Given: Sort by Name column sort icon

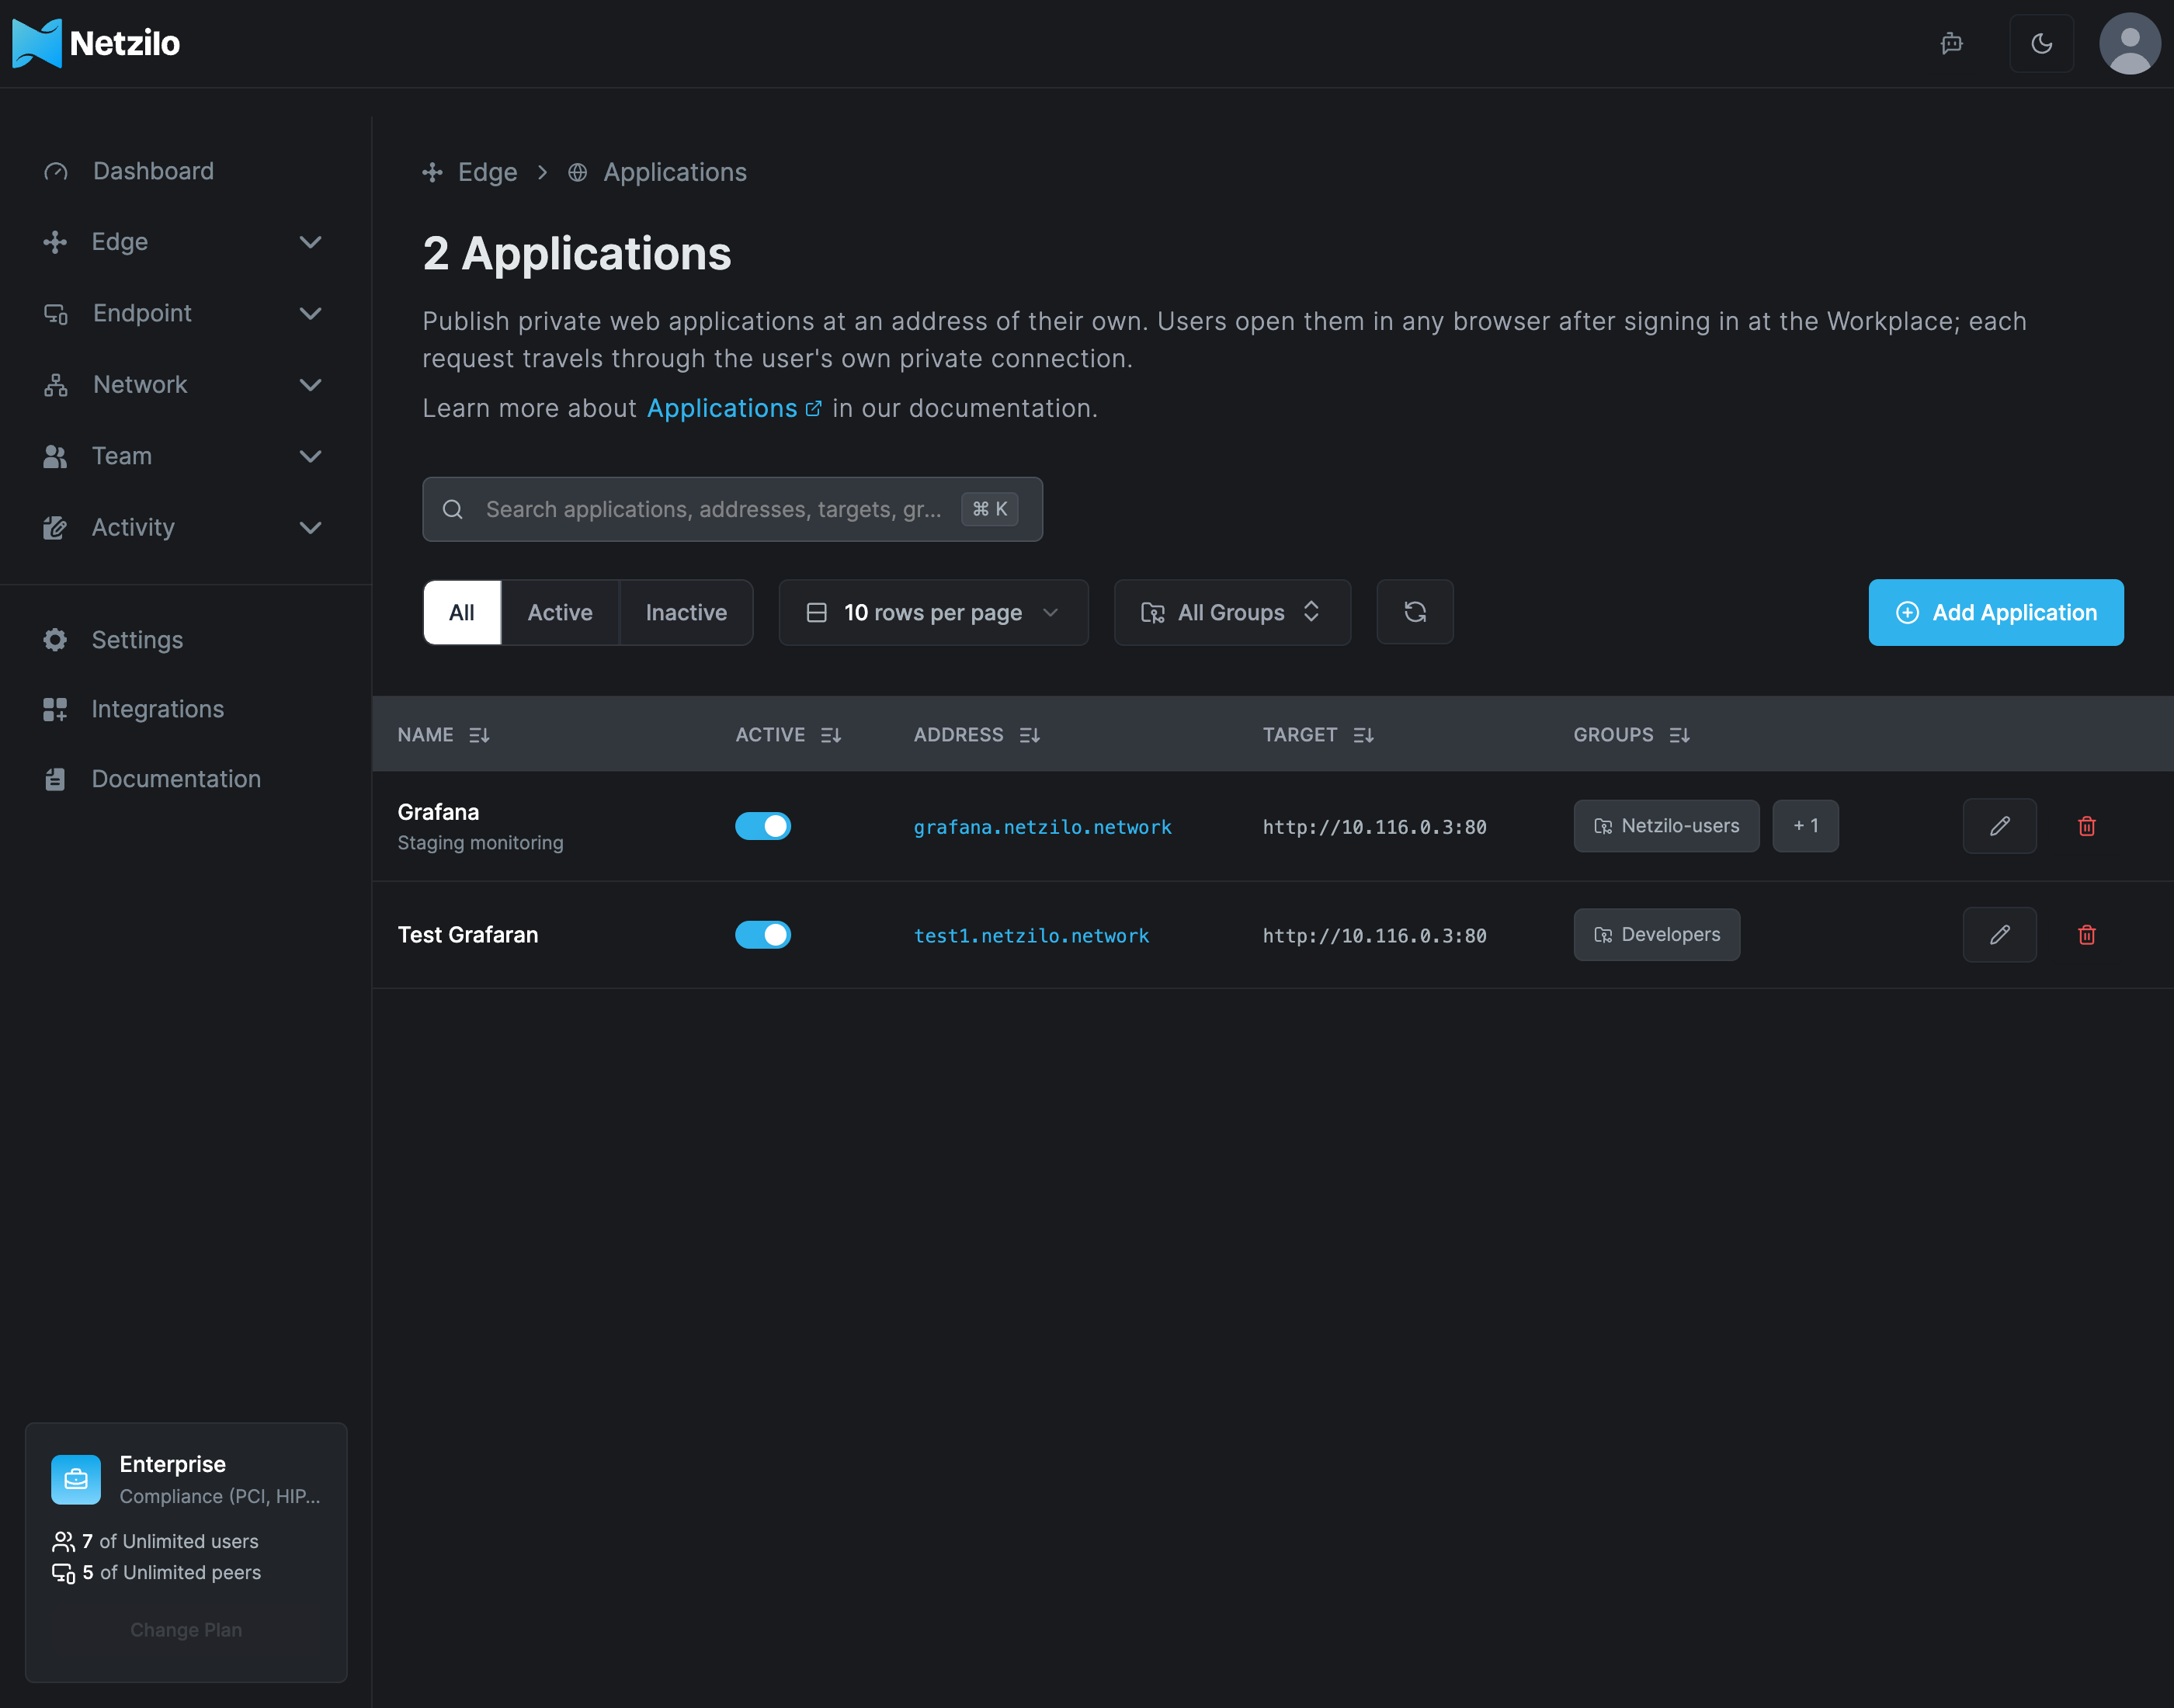Looking at the screenshot, I should (479, 735).
